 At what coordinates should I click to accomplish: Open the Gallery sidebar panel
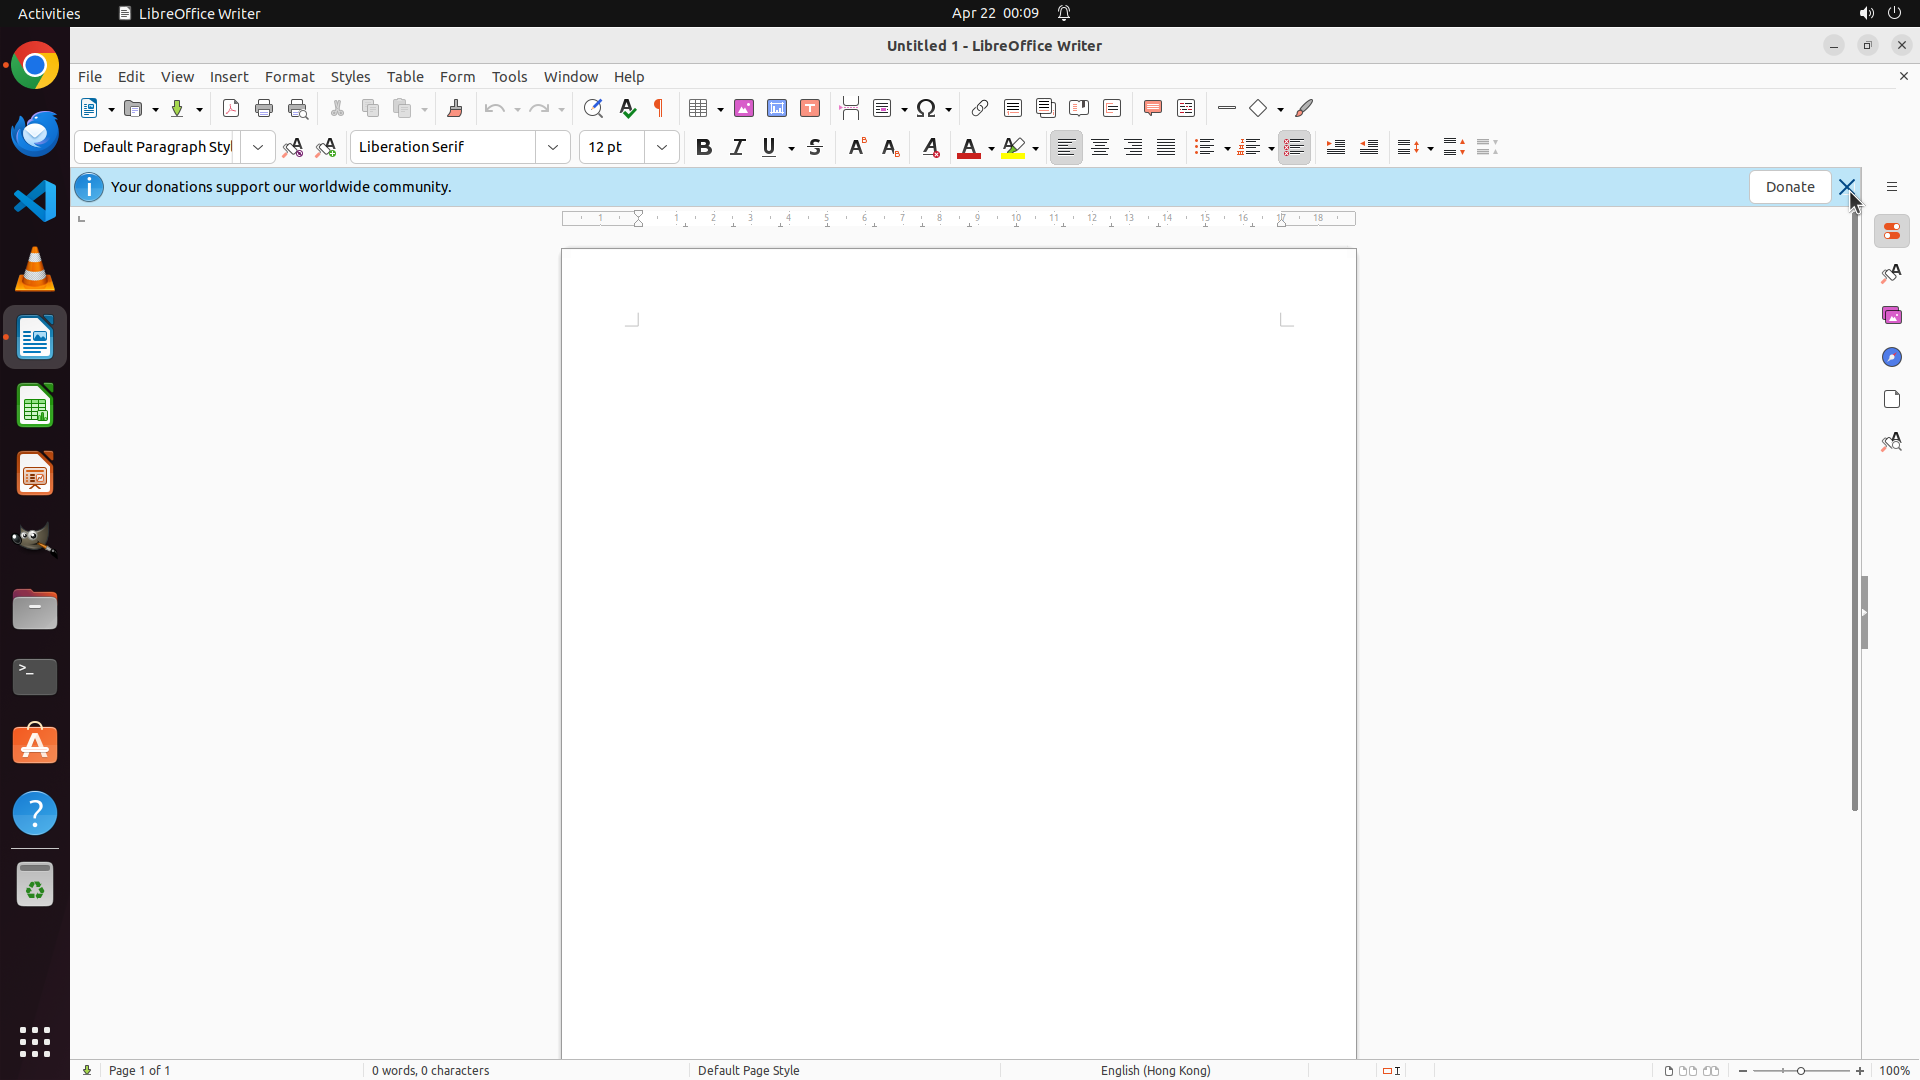coord(1891,315)
